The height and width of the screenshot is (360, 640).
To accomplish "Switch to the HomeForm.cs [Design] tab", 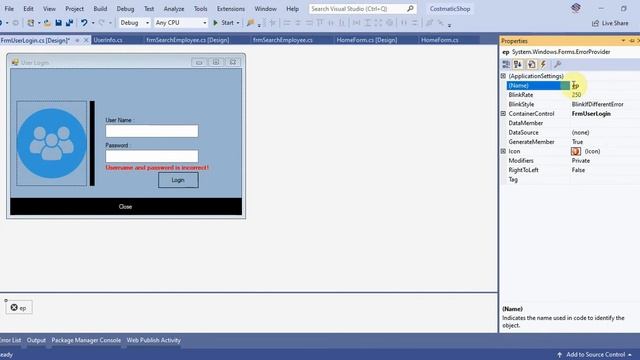I will pos(367,40).
